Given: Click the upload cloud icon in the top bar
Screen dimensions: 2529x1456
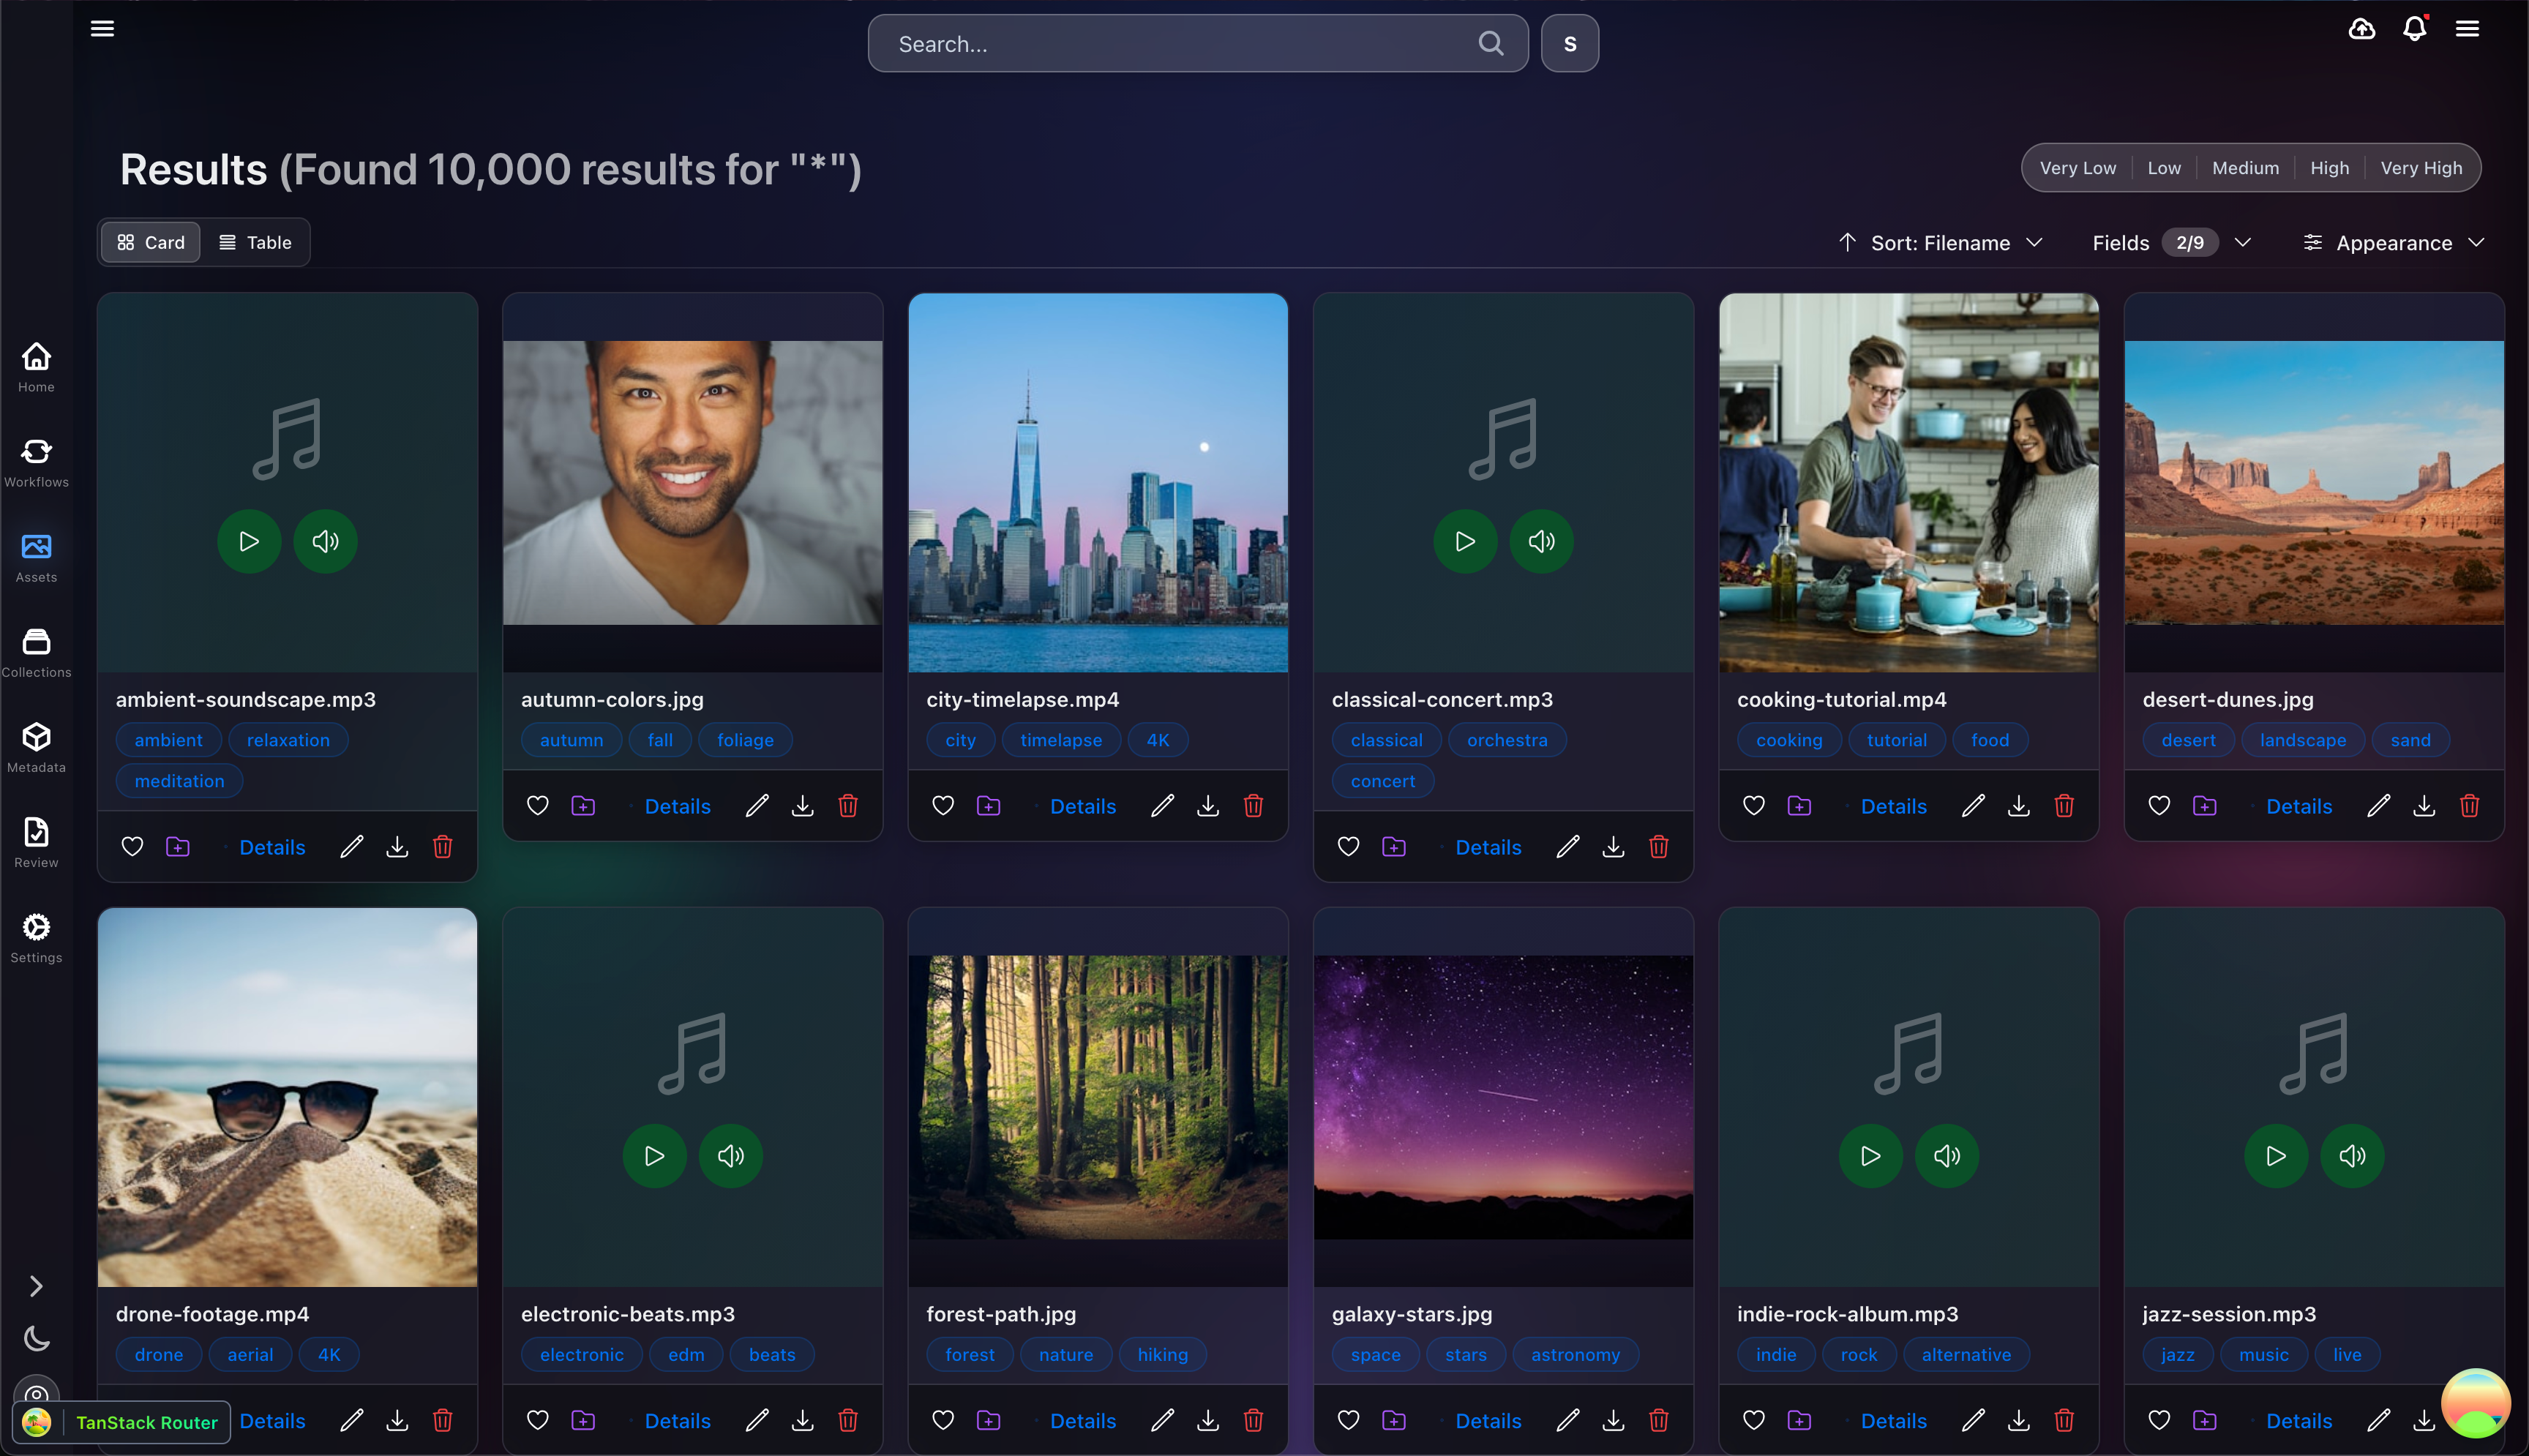Looking at the screenshot, I should click(2361, 29).
